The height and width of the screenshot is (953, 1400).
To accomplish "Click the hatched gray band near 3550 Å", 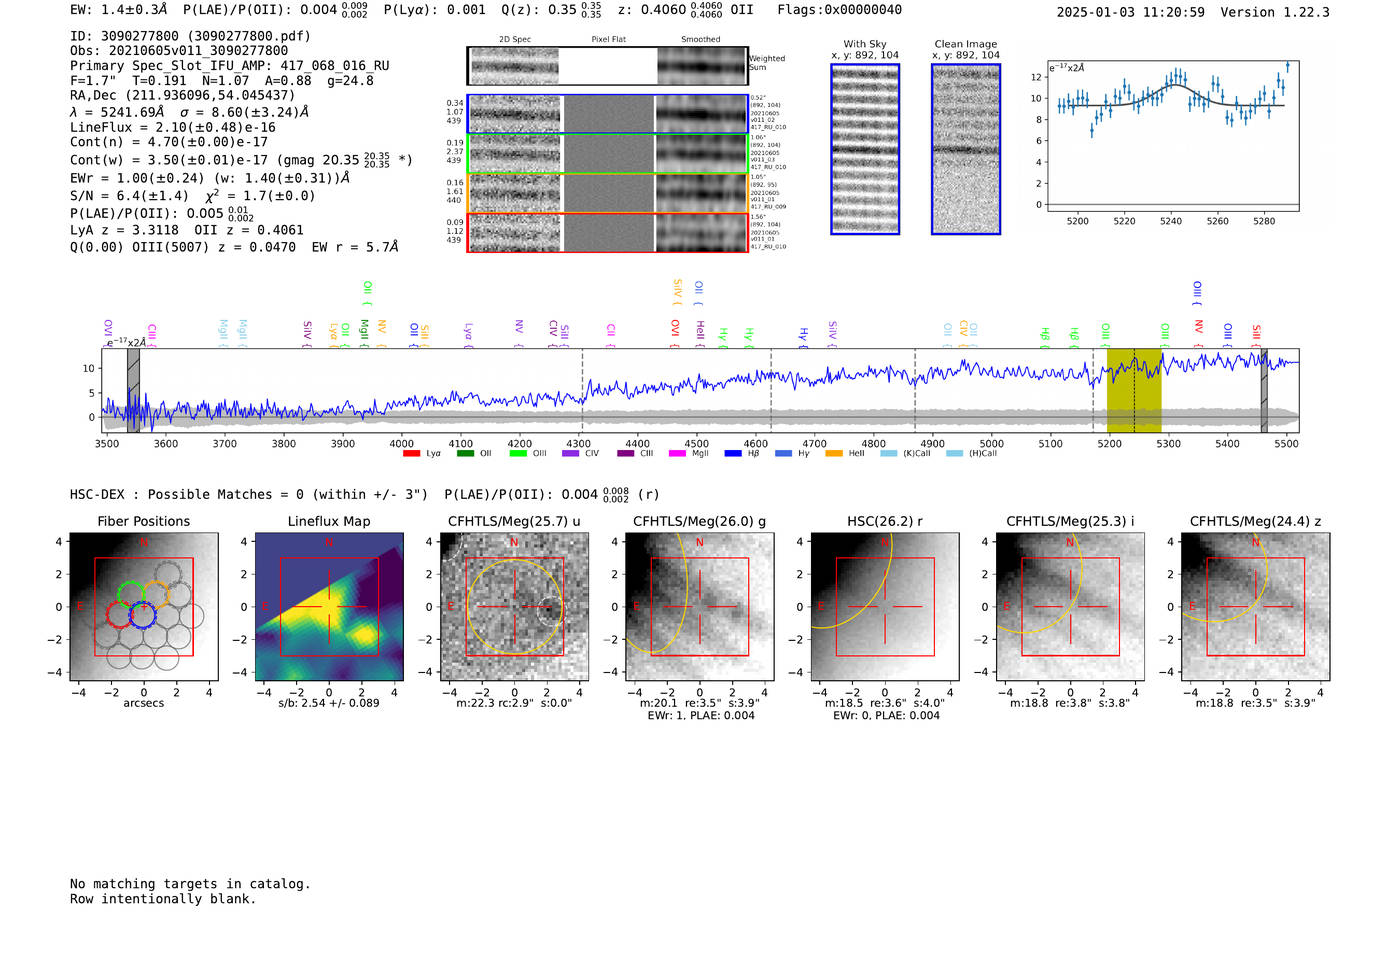I will (x=133, y=391).
